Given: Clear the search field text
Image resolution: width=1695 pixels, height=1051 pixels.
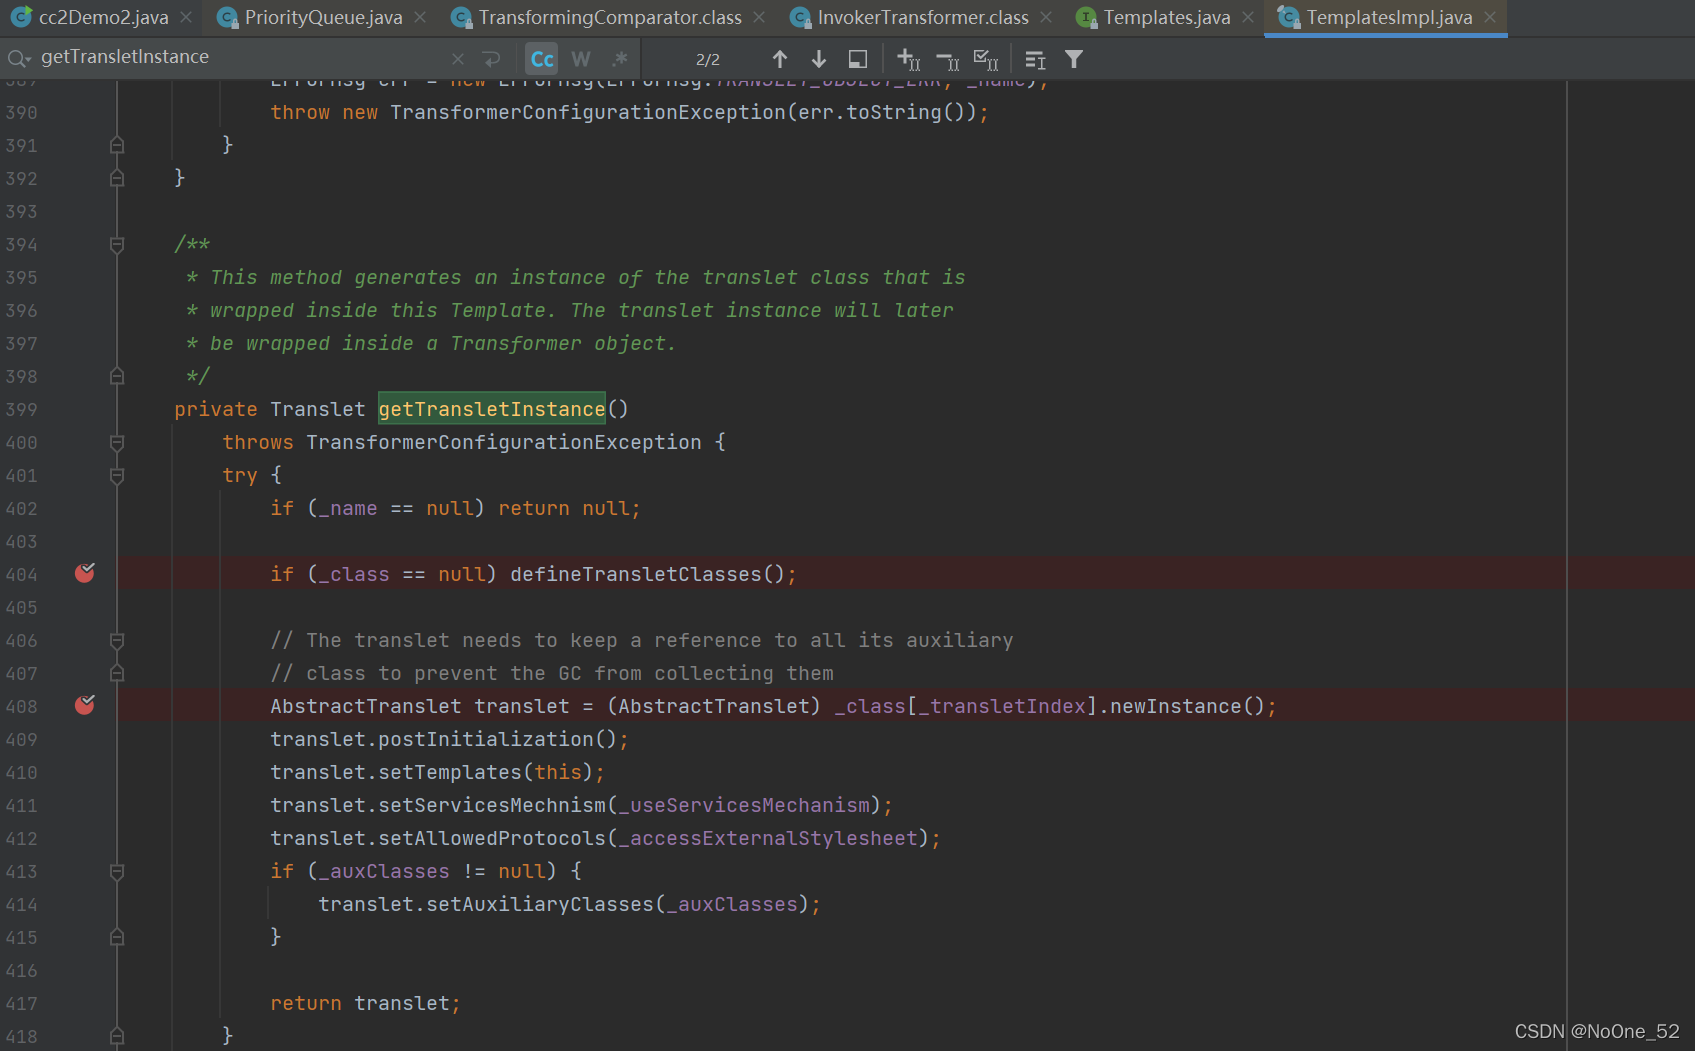Looking at the screenshot, I should (x=458, y=59).
